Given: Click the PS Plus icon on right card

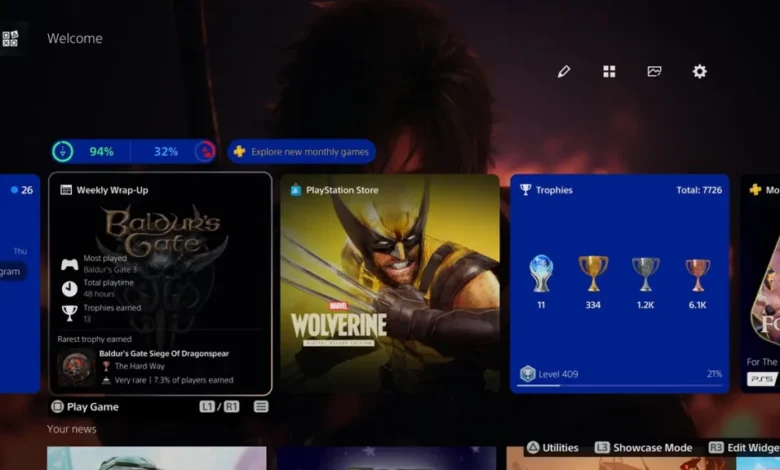Looking at the screenshot, I should [x=755, y=189].
